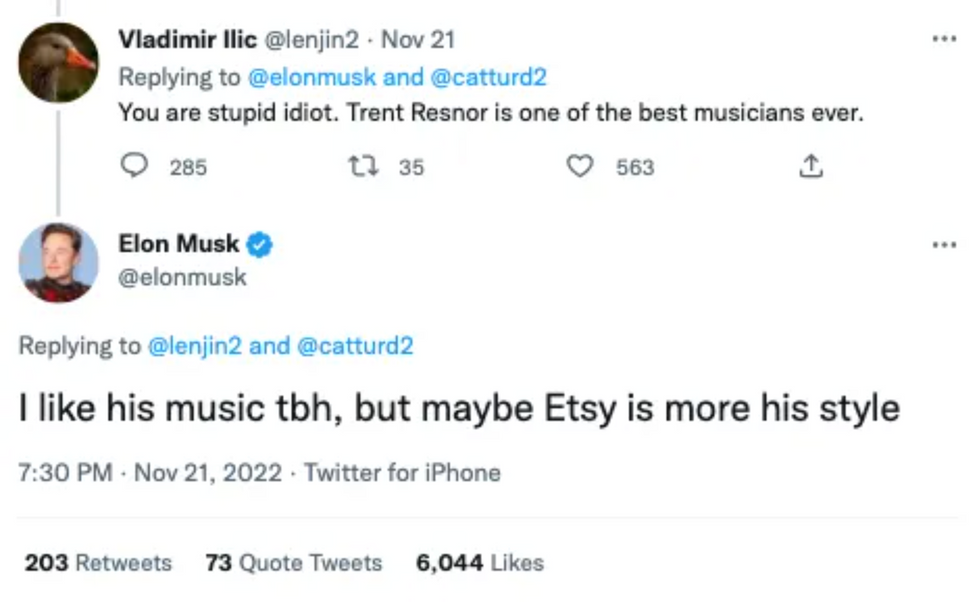Viewport: 980px width, 602px height.
Task: Open the Nov 21 timestamp link
Action: (418, 40)
